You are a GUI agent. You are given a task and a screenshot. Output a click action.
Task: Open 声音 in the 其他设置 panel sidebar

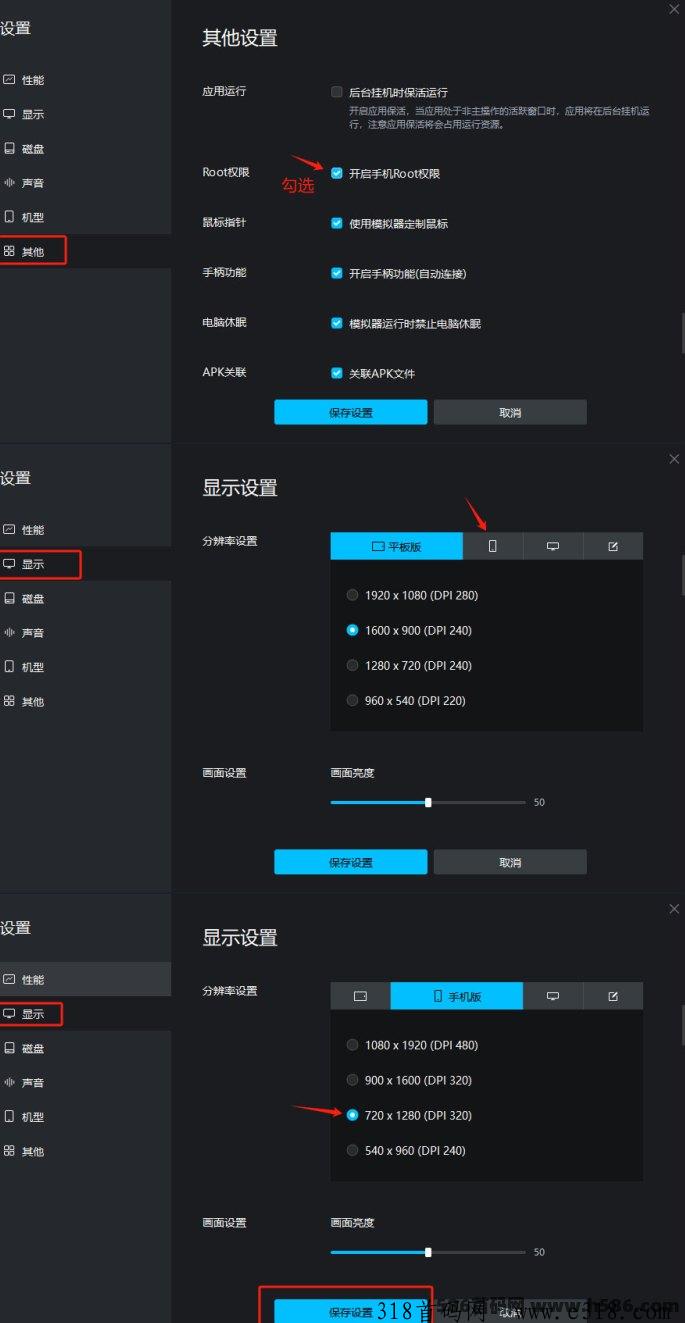(x=32, y=183)
